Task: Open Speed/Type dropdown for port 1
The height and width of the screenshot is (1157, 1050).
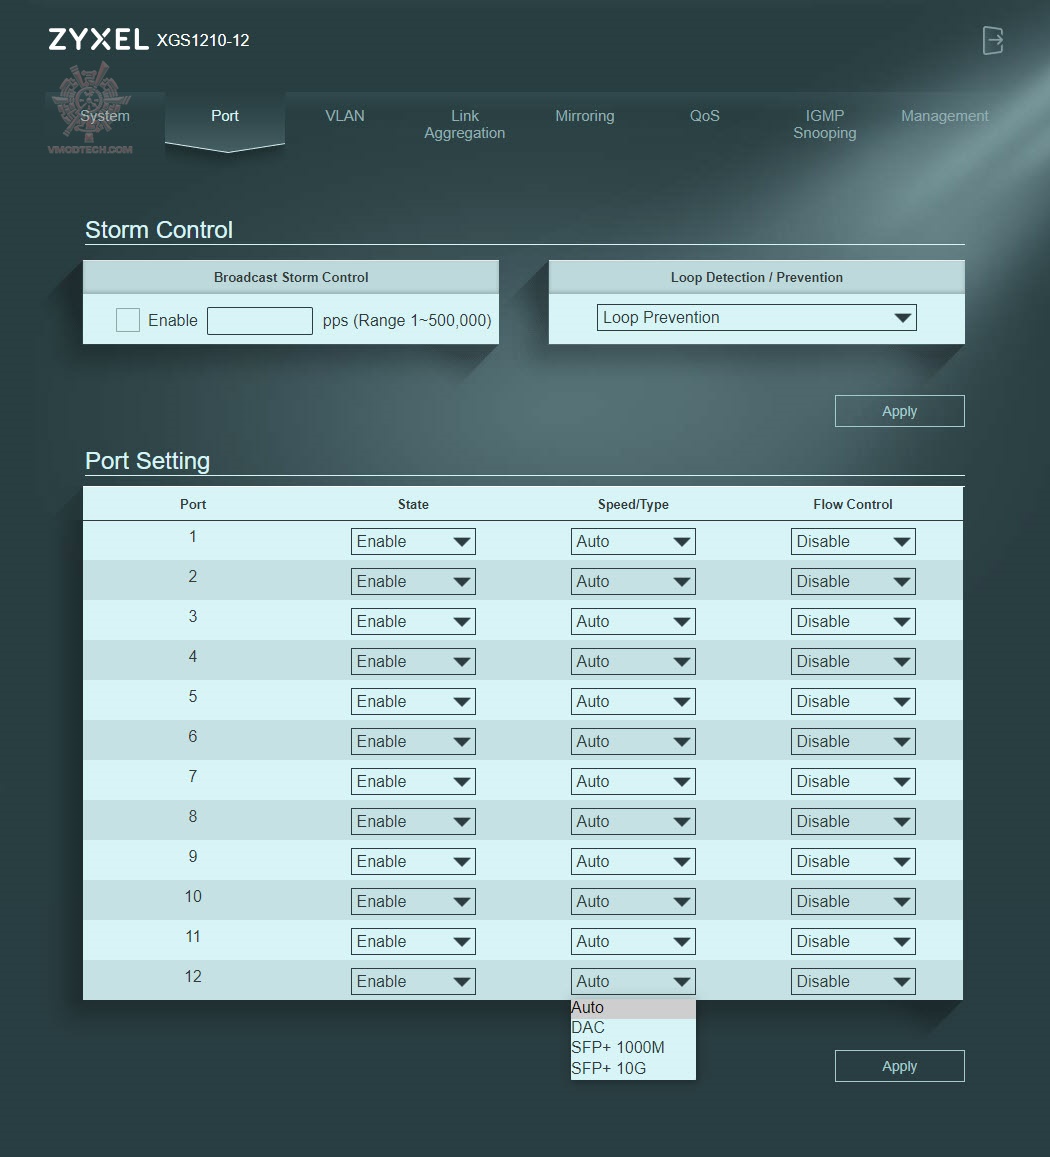Action: [x=633, y=542]
